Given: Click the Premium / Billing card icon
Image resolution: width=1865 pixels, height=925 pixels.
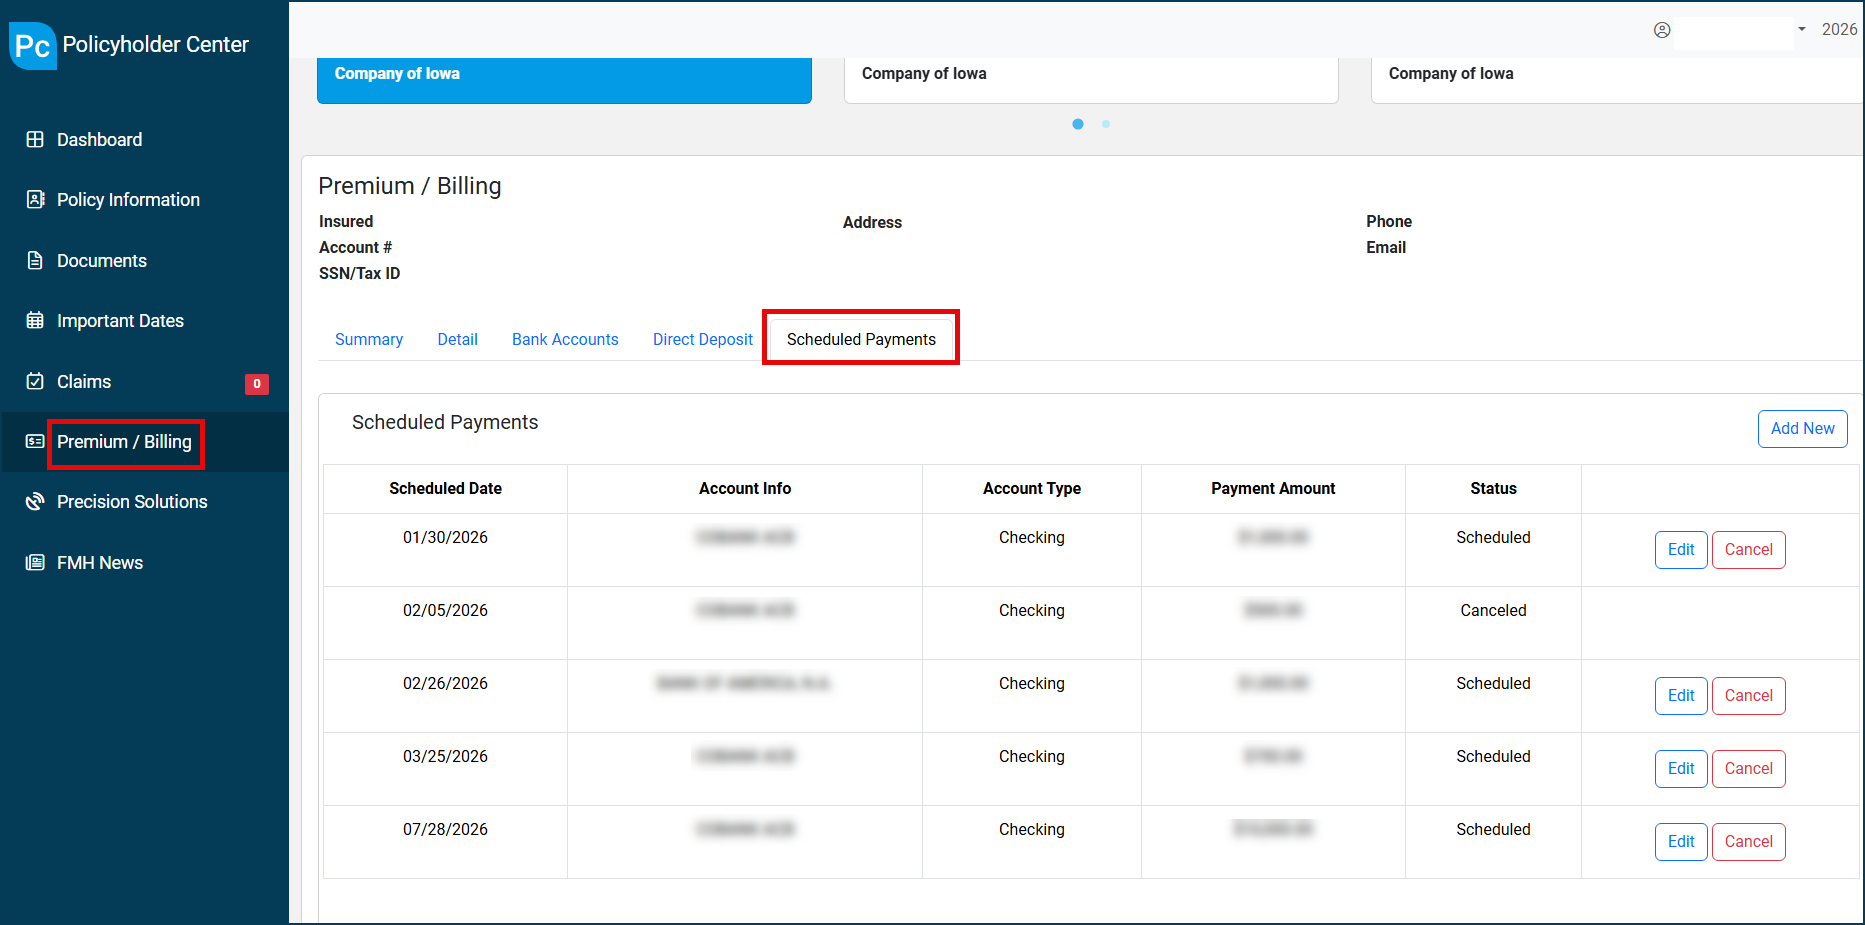Looking at the screenshot, I should coord(35,441).
